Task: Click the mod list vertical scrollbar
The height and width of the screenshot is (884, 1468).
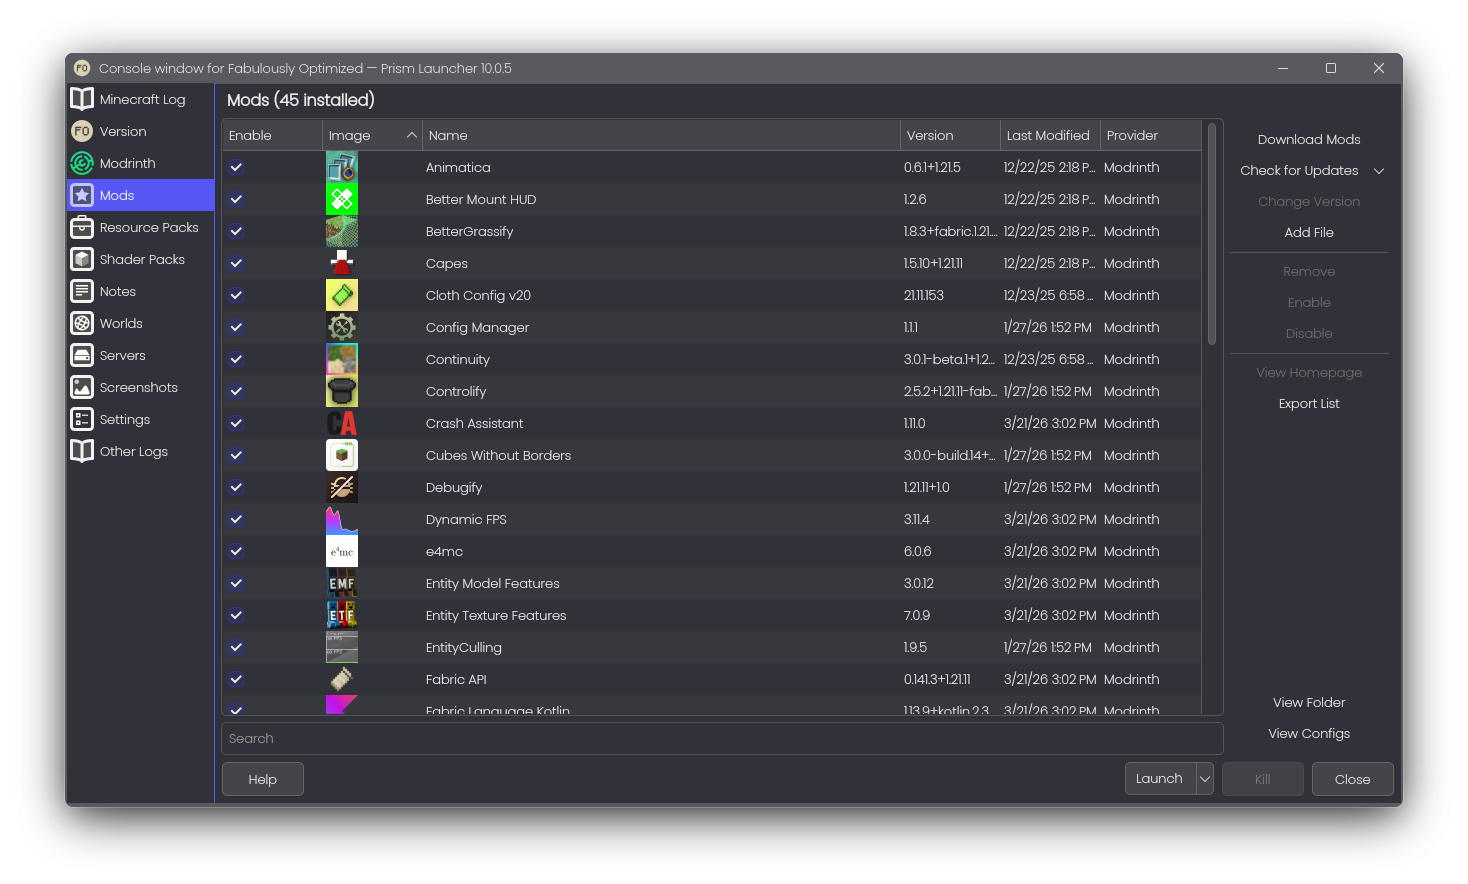Action: click(x=1212, y=235)
